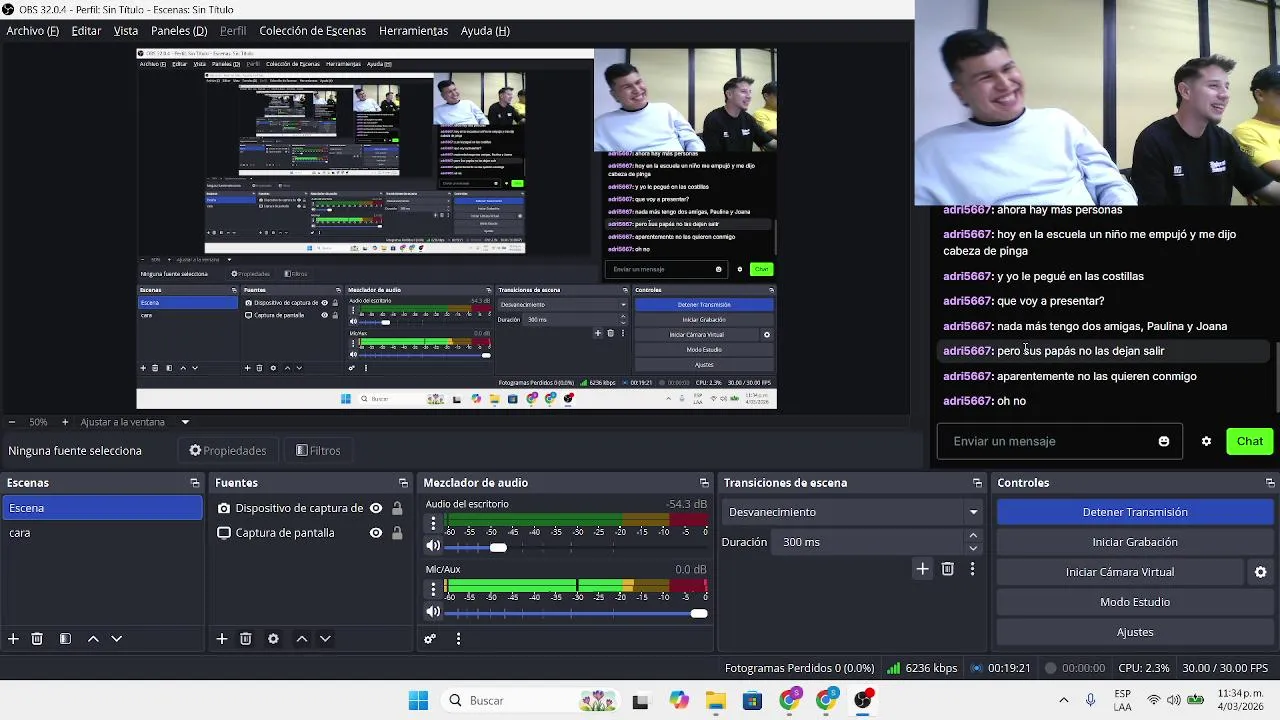The height and width of the screenshot is (720, 1280).
Task: Open virtual camera settings gear
Action: (x=1260, y=572)
